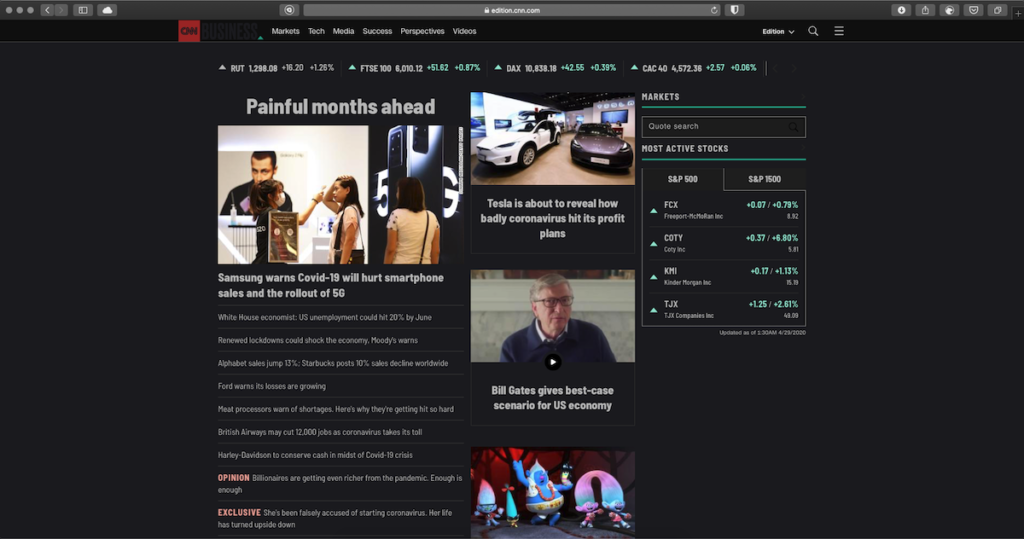Open the Ford warns losses growing article
Image resolution: width=1024 pixels, height=539 pixels.
pos(272,386)
